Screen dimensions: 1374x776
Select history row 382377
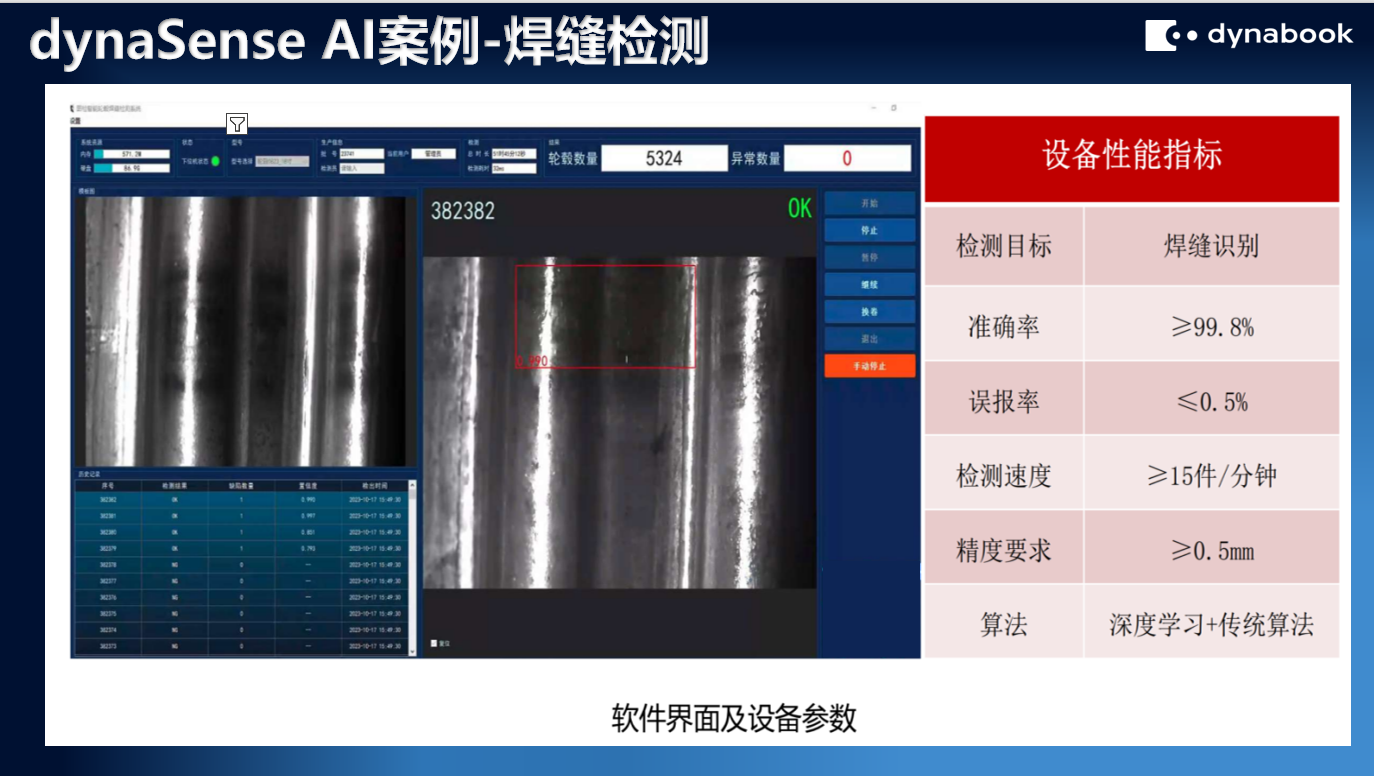(x=241, y=581)
